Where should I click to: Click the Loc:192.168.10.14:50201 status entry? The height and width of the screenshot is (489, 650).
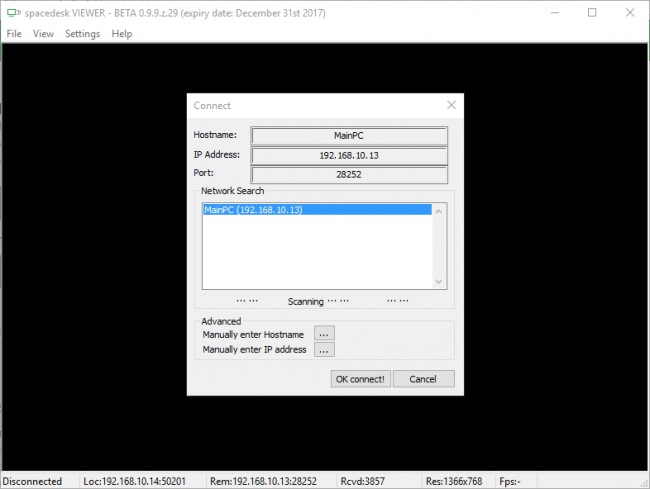point(135,481)
